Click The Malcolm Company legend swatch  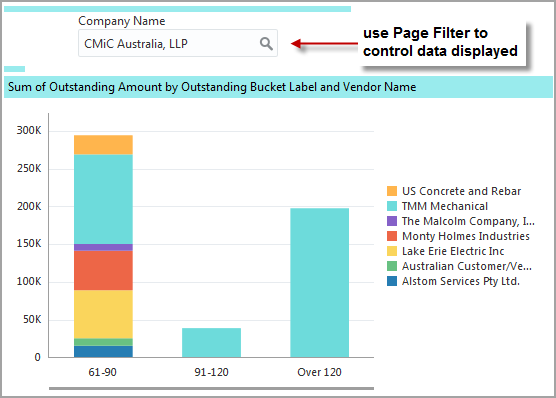391,221
